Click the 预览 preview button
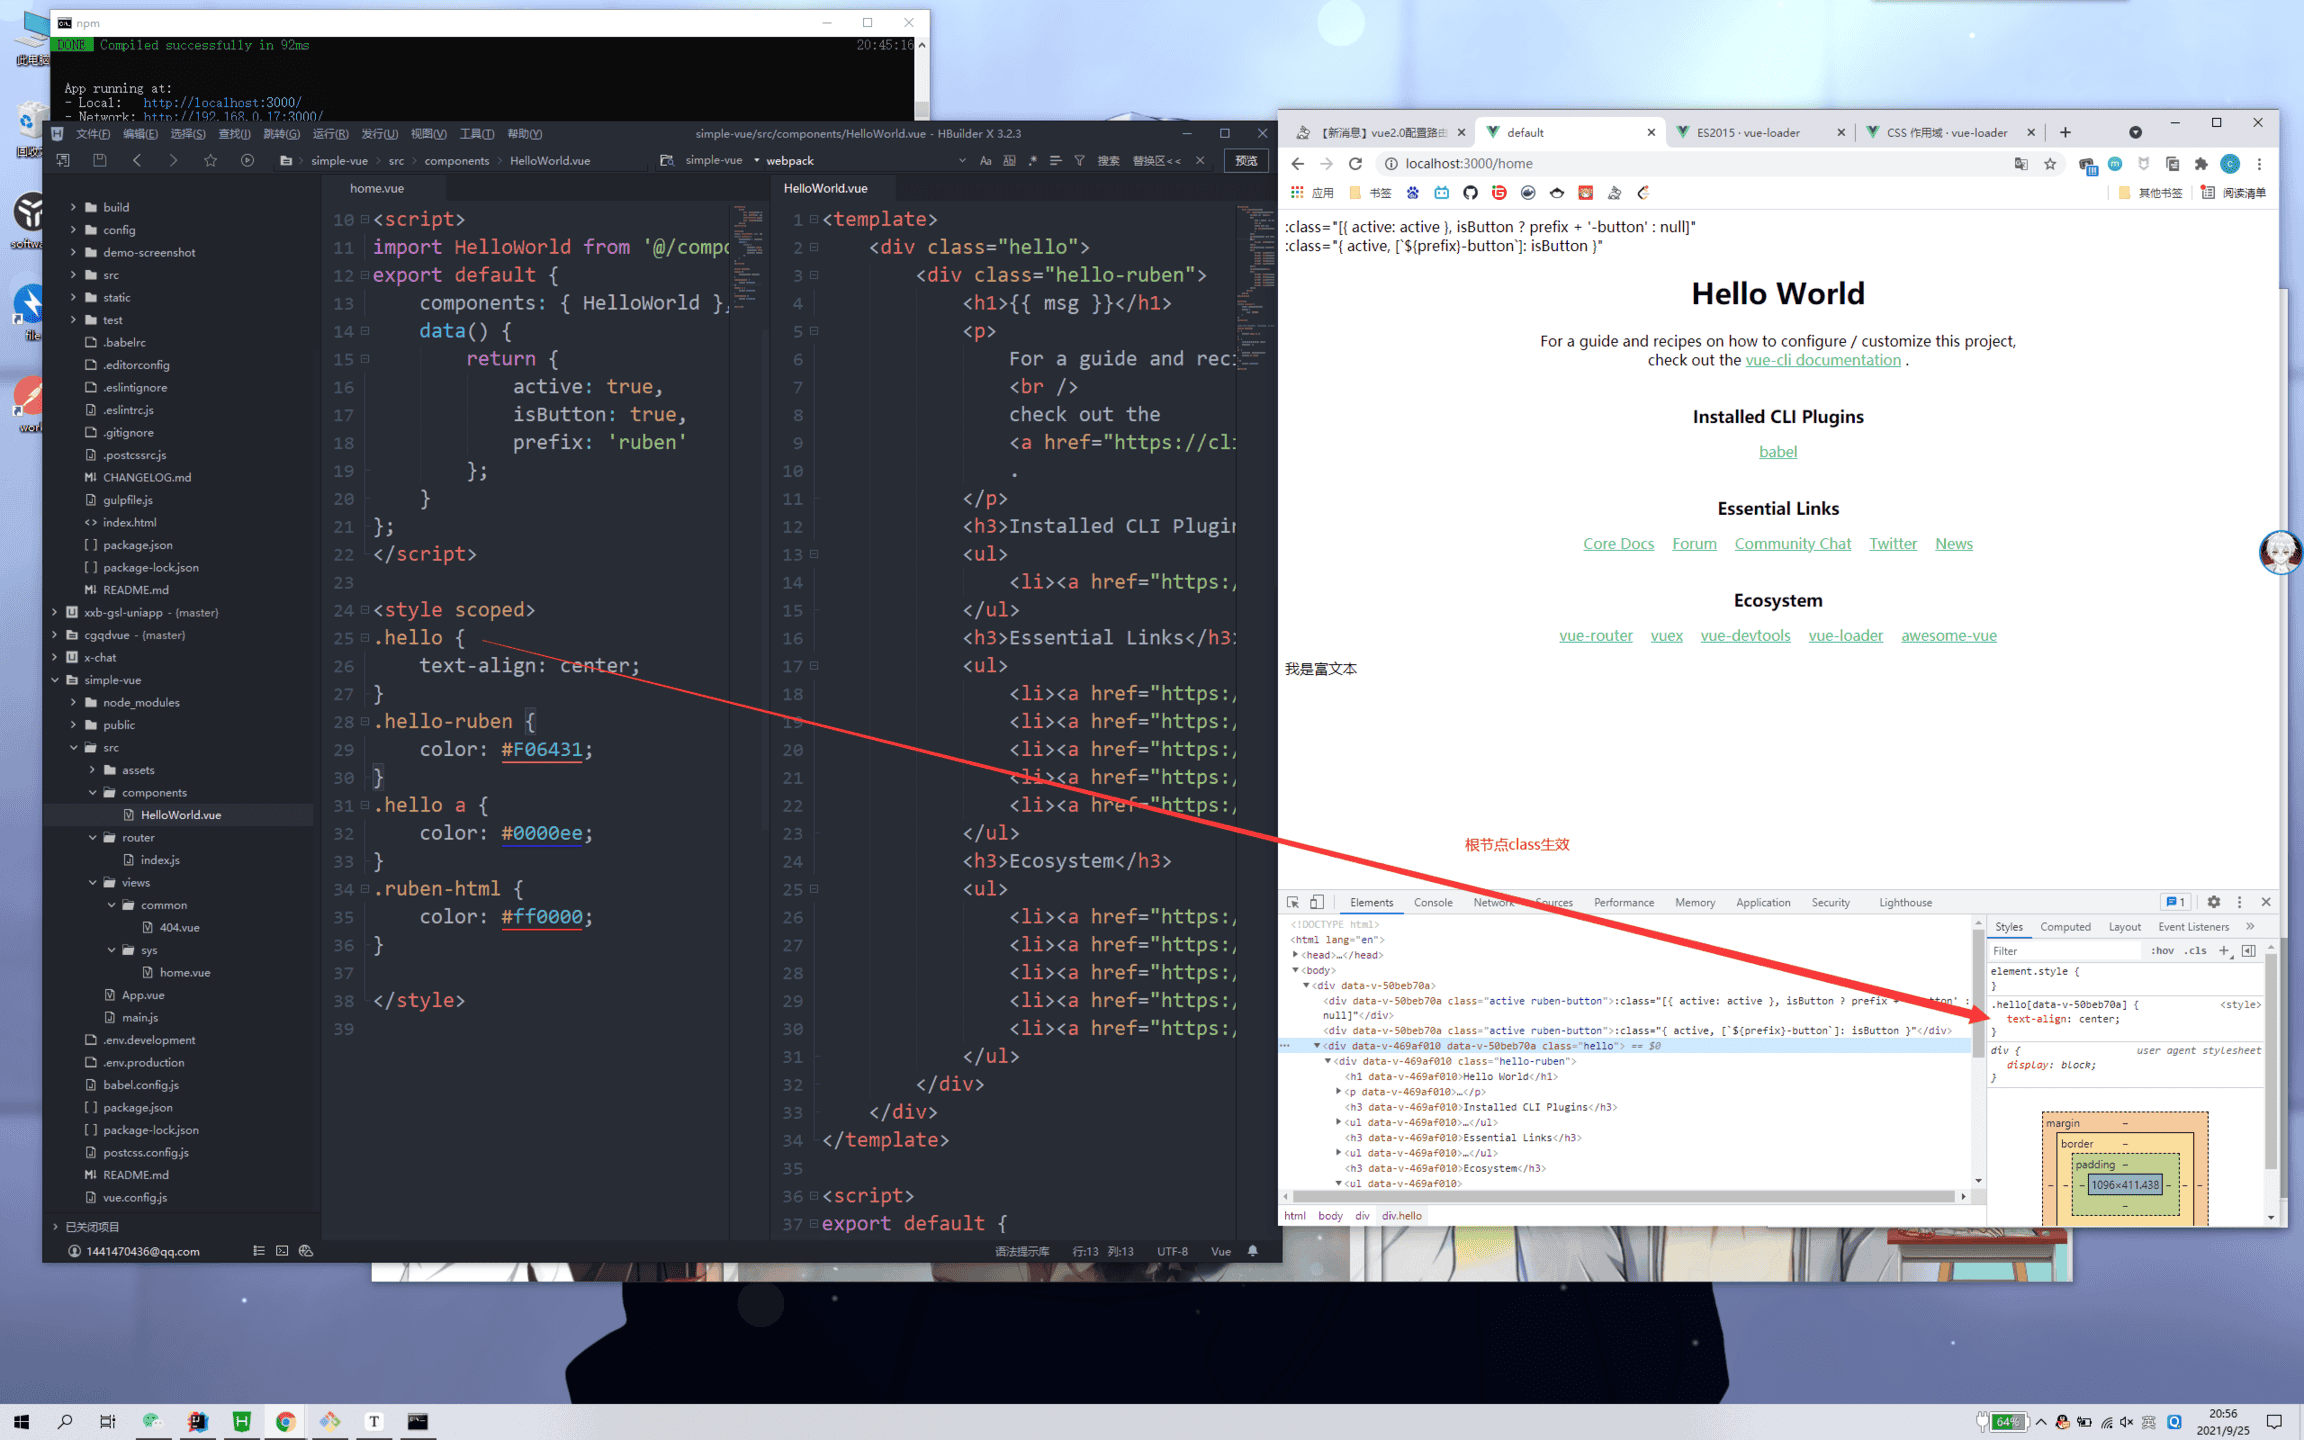The image size is (2304, 1440). point(1246,160)
